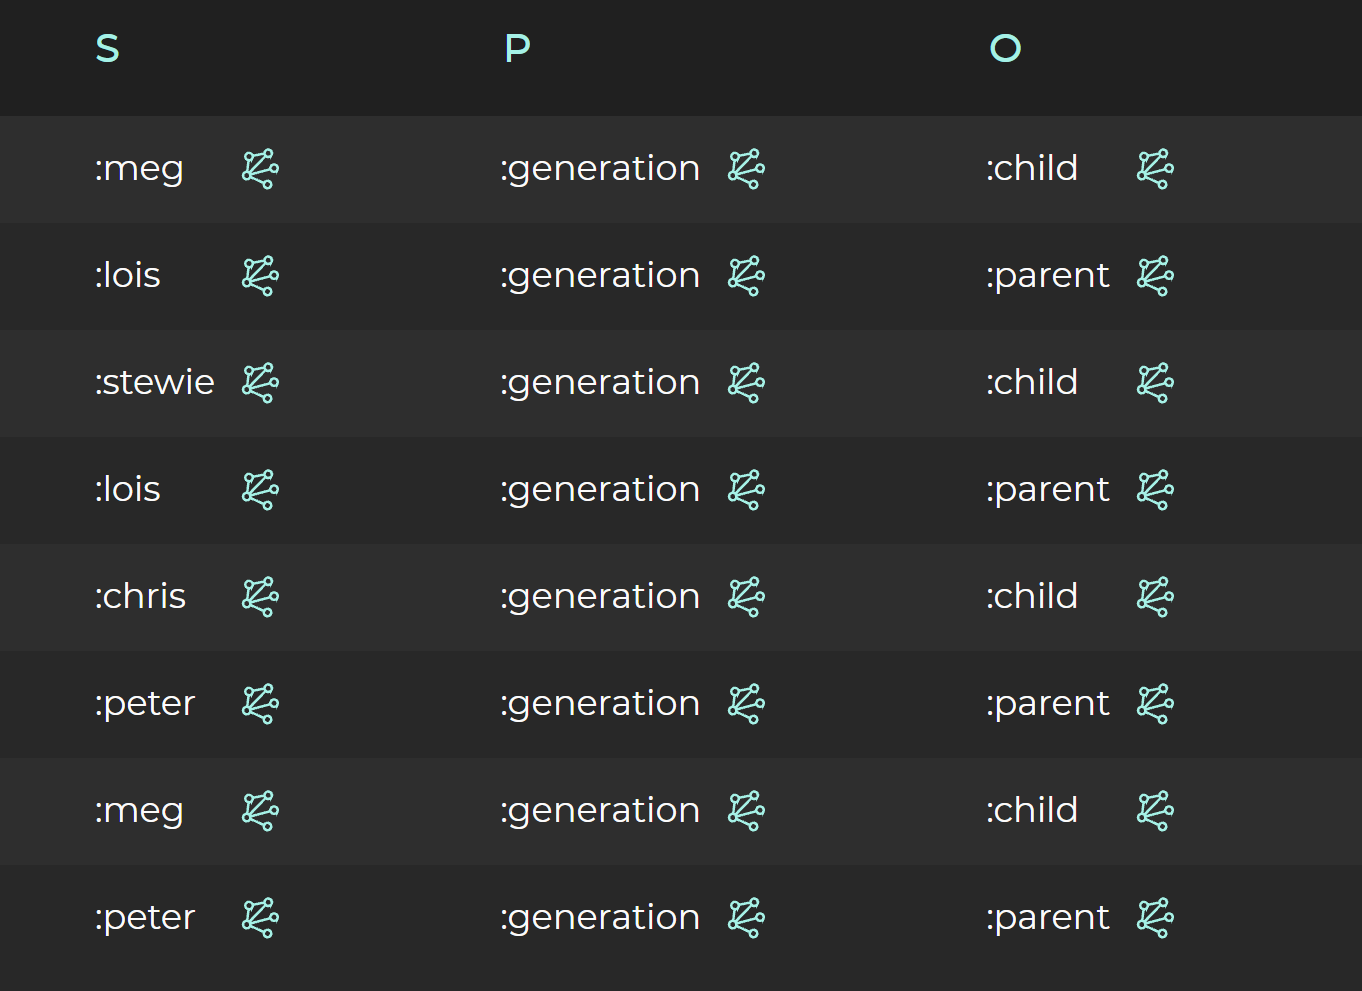Click the S column header

(107, 48)
